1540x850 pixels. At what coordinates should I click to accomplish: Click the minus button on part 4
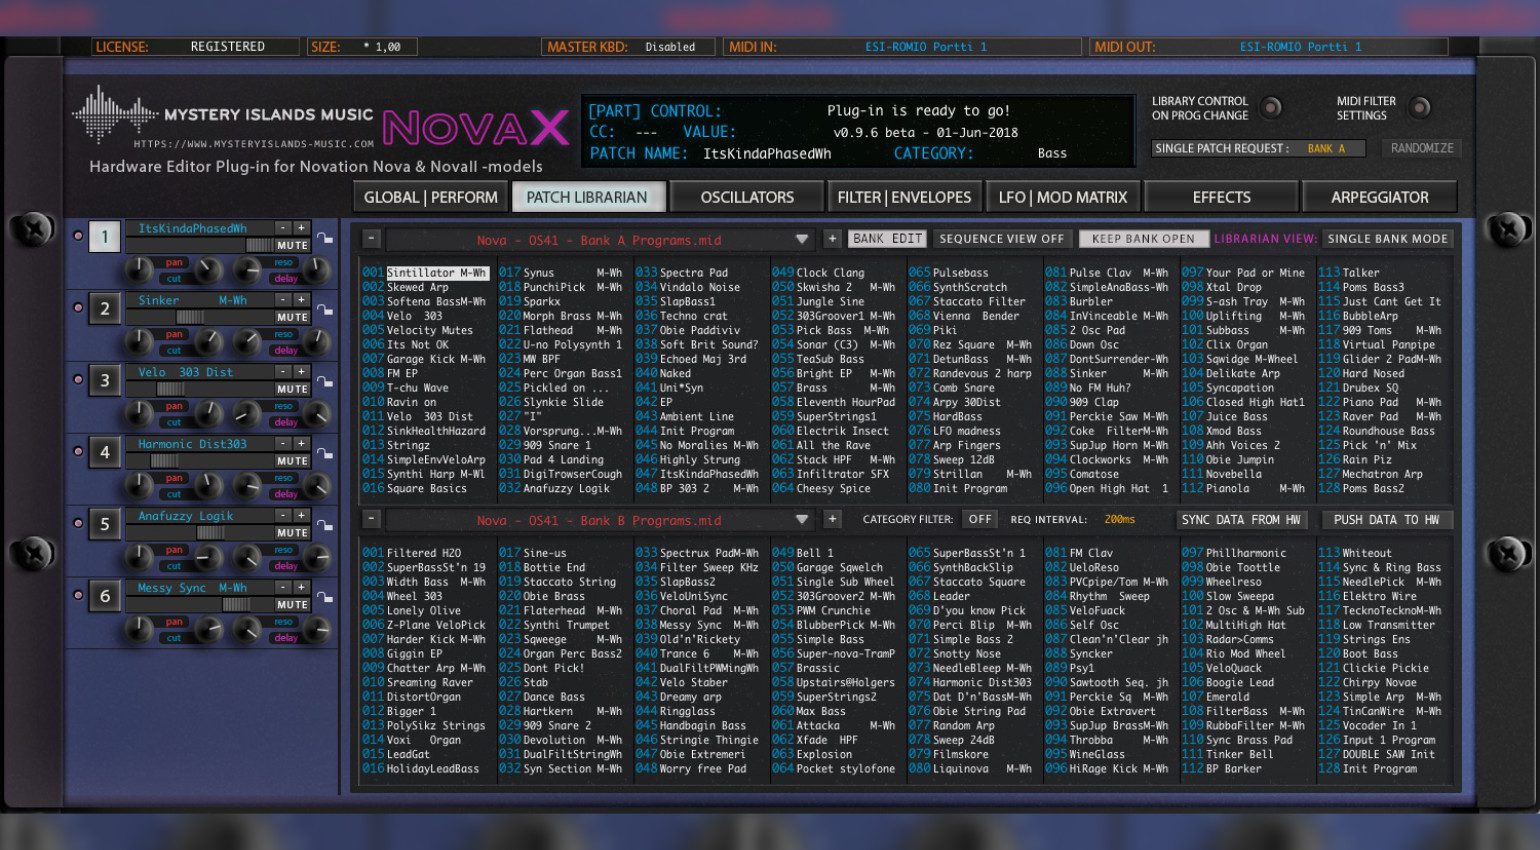pos(284,444)
